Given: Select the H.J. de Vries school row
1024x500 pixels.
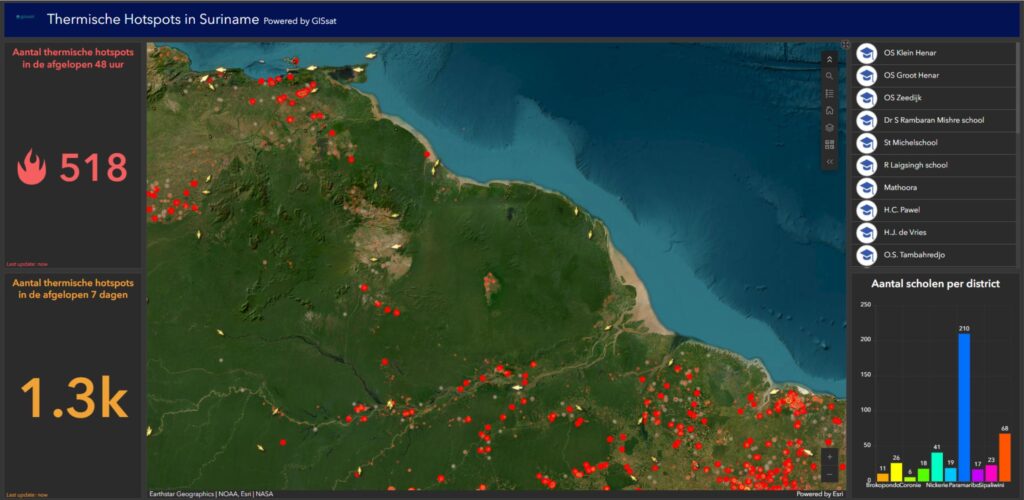Looking at the screenshot, I should (x=935, y=232).
